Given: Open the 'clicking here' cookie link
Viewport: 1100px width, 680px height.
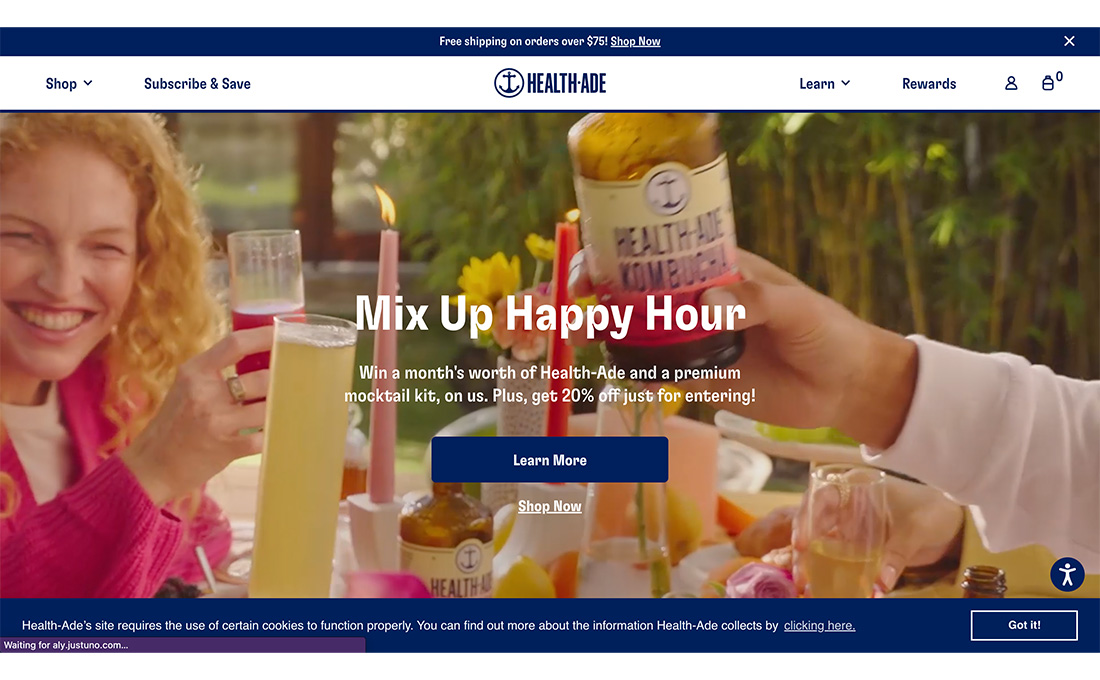Looking at the screenshot, I should 819,625.
